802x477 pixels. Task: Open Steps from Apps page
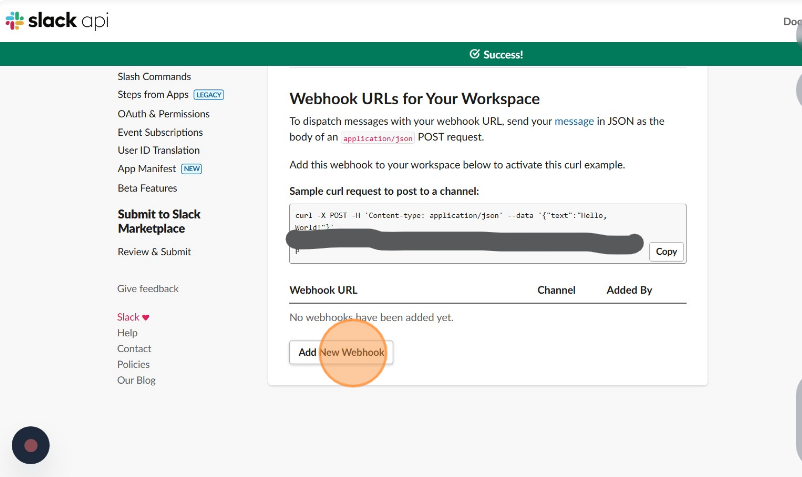(153, 95)
